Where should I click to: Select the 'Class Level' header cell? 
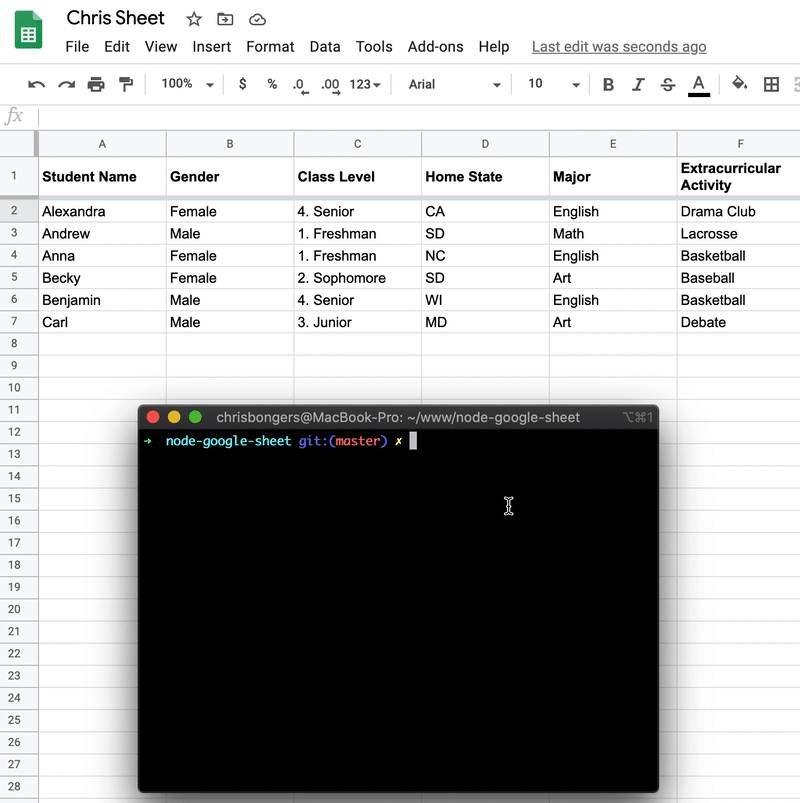click(357, 177)
